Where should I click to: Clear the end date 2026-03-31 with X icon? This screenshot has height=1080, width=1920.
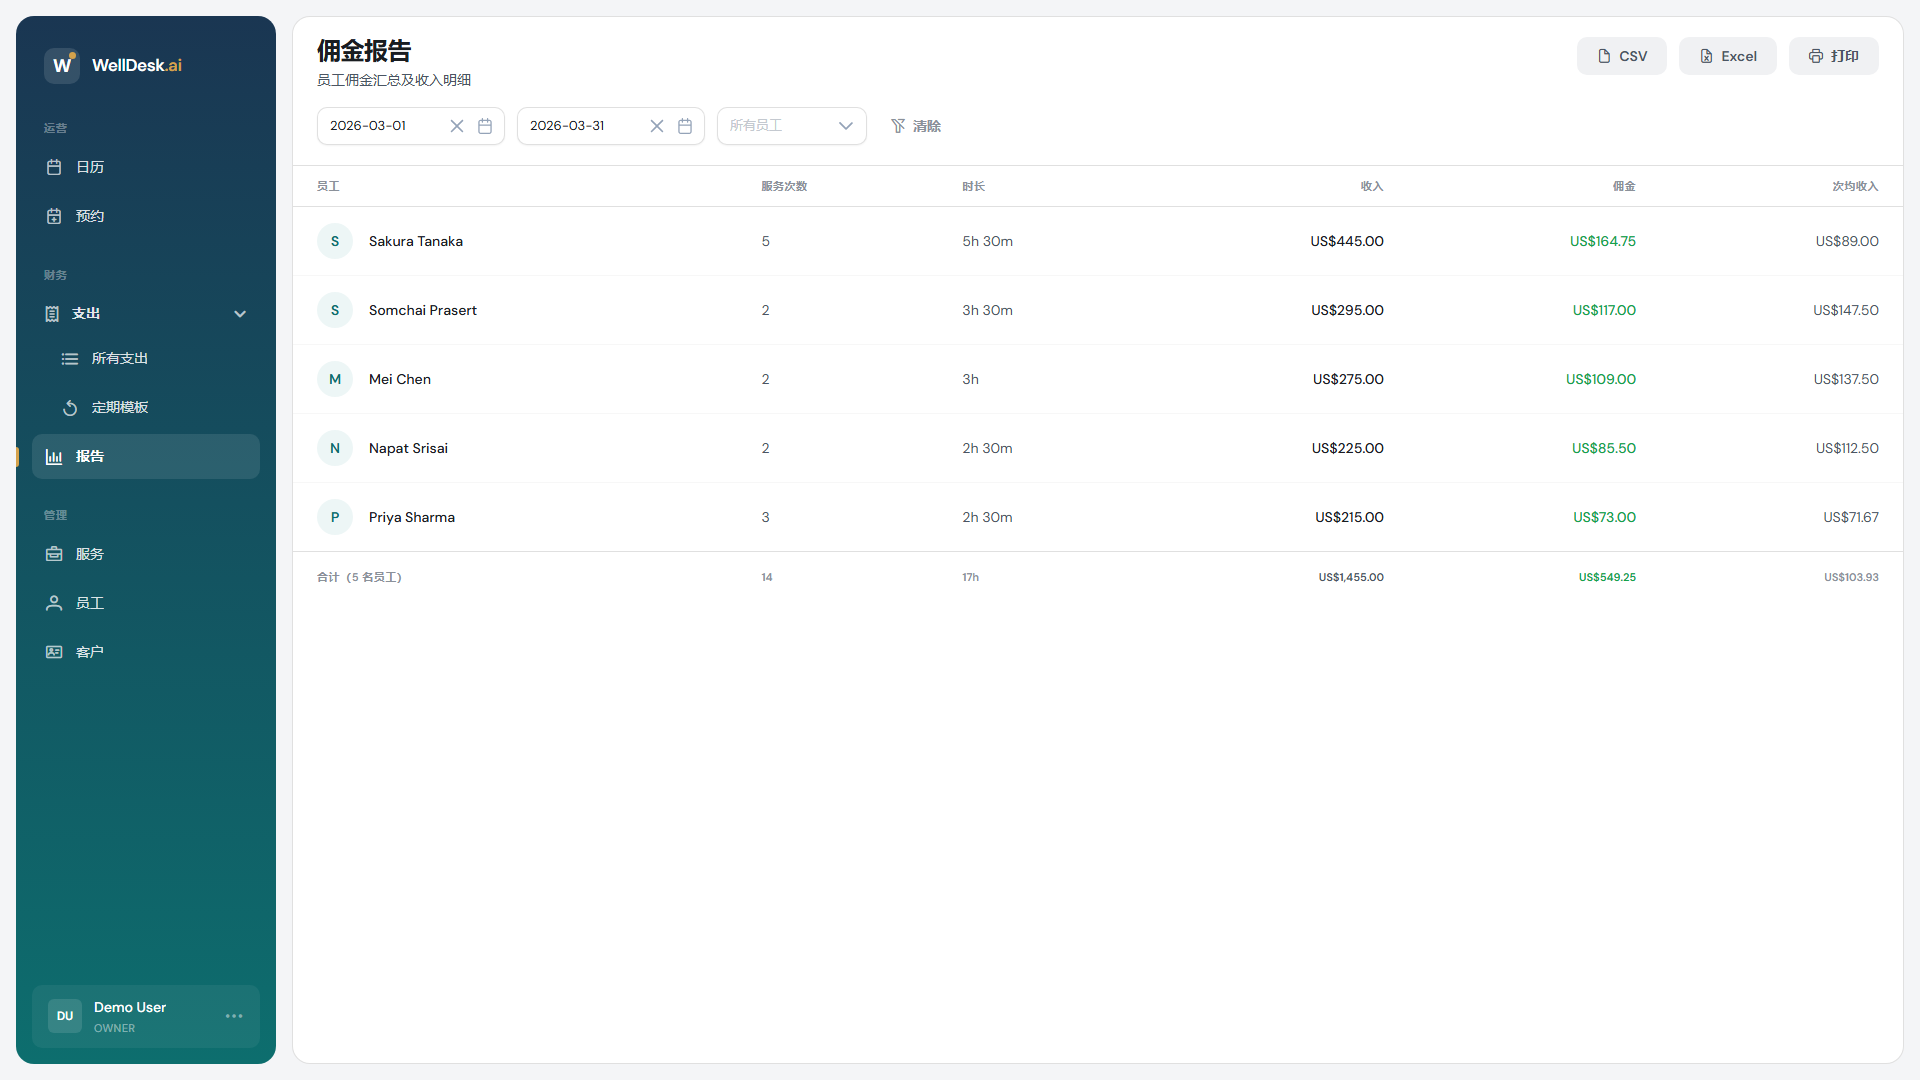[x=657, y=126]
